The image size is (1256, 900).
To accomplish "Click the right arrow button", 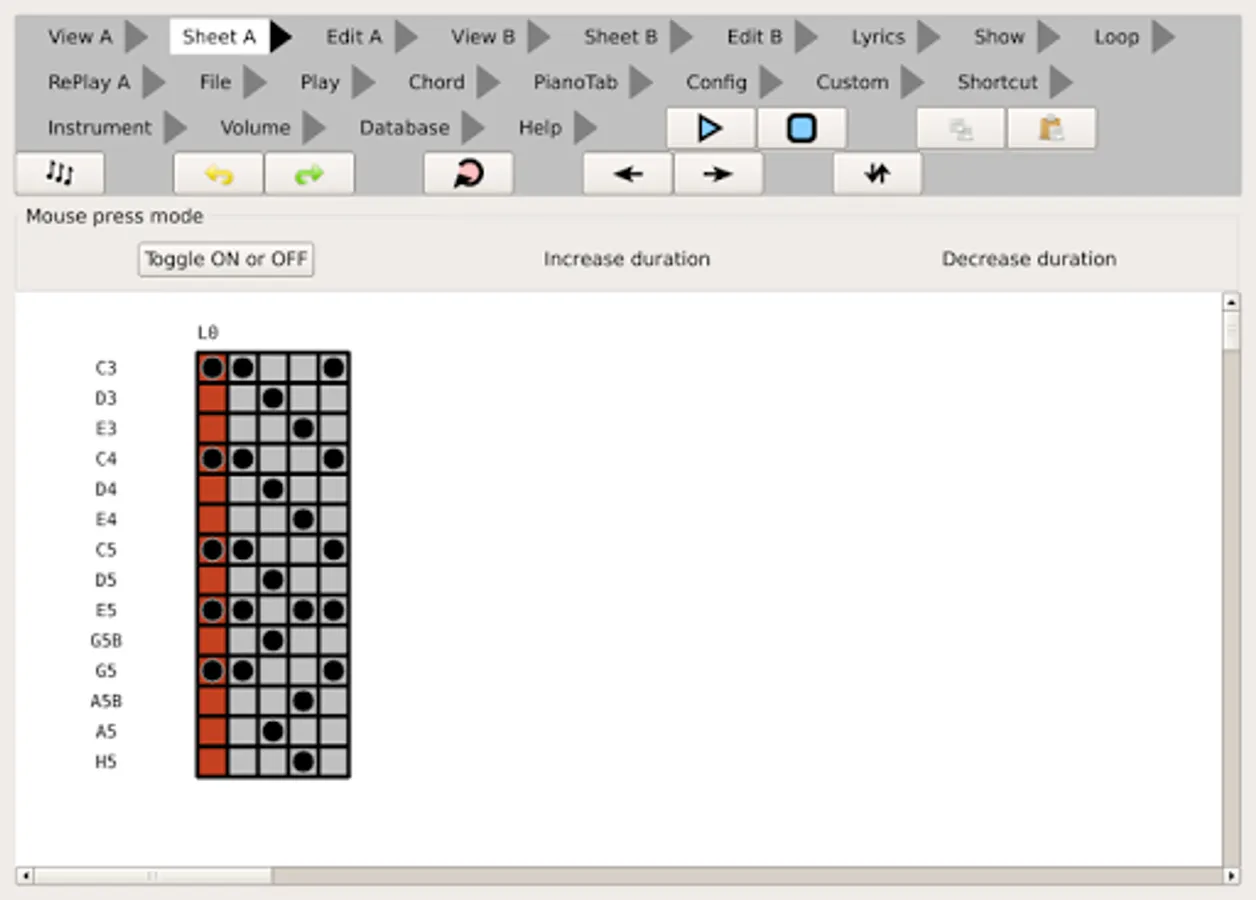I will [718, 173].
